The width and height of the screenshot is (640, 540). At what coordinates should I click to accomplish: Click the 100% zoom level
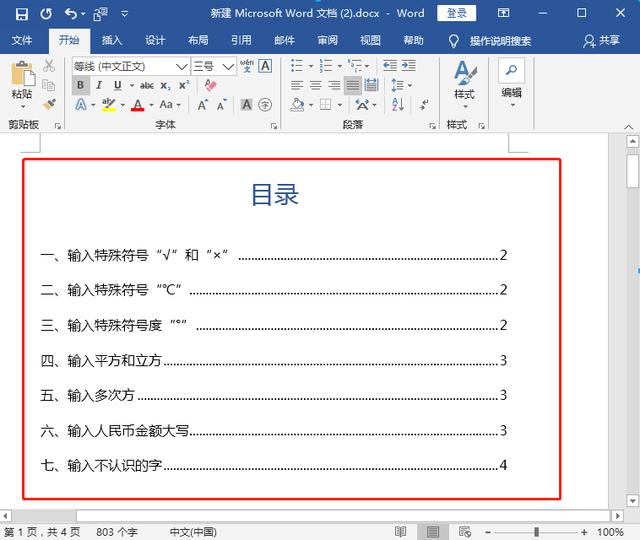pyautogui.click(x=610, y=532)
